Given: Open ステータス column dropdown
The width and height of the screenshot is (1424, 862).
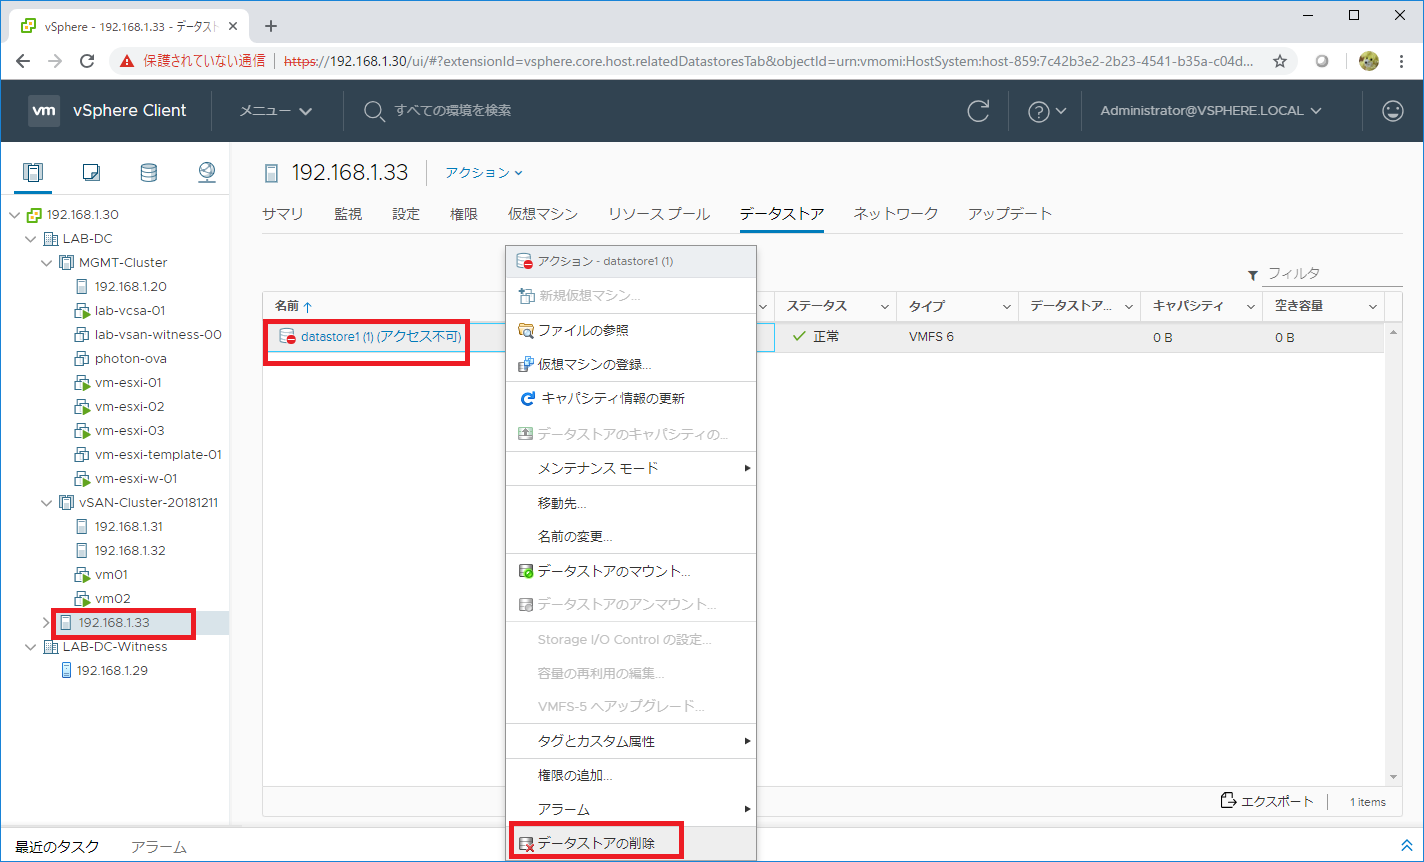Looking at the screenshot, I should [x=884, y=306].
